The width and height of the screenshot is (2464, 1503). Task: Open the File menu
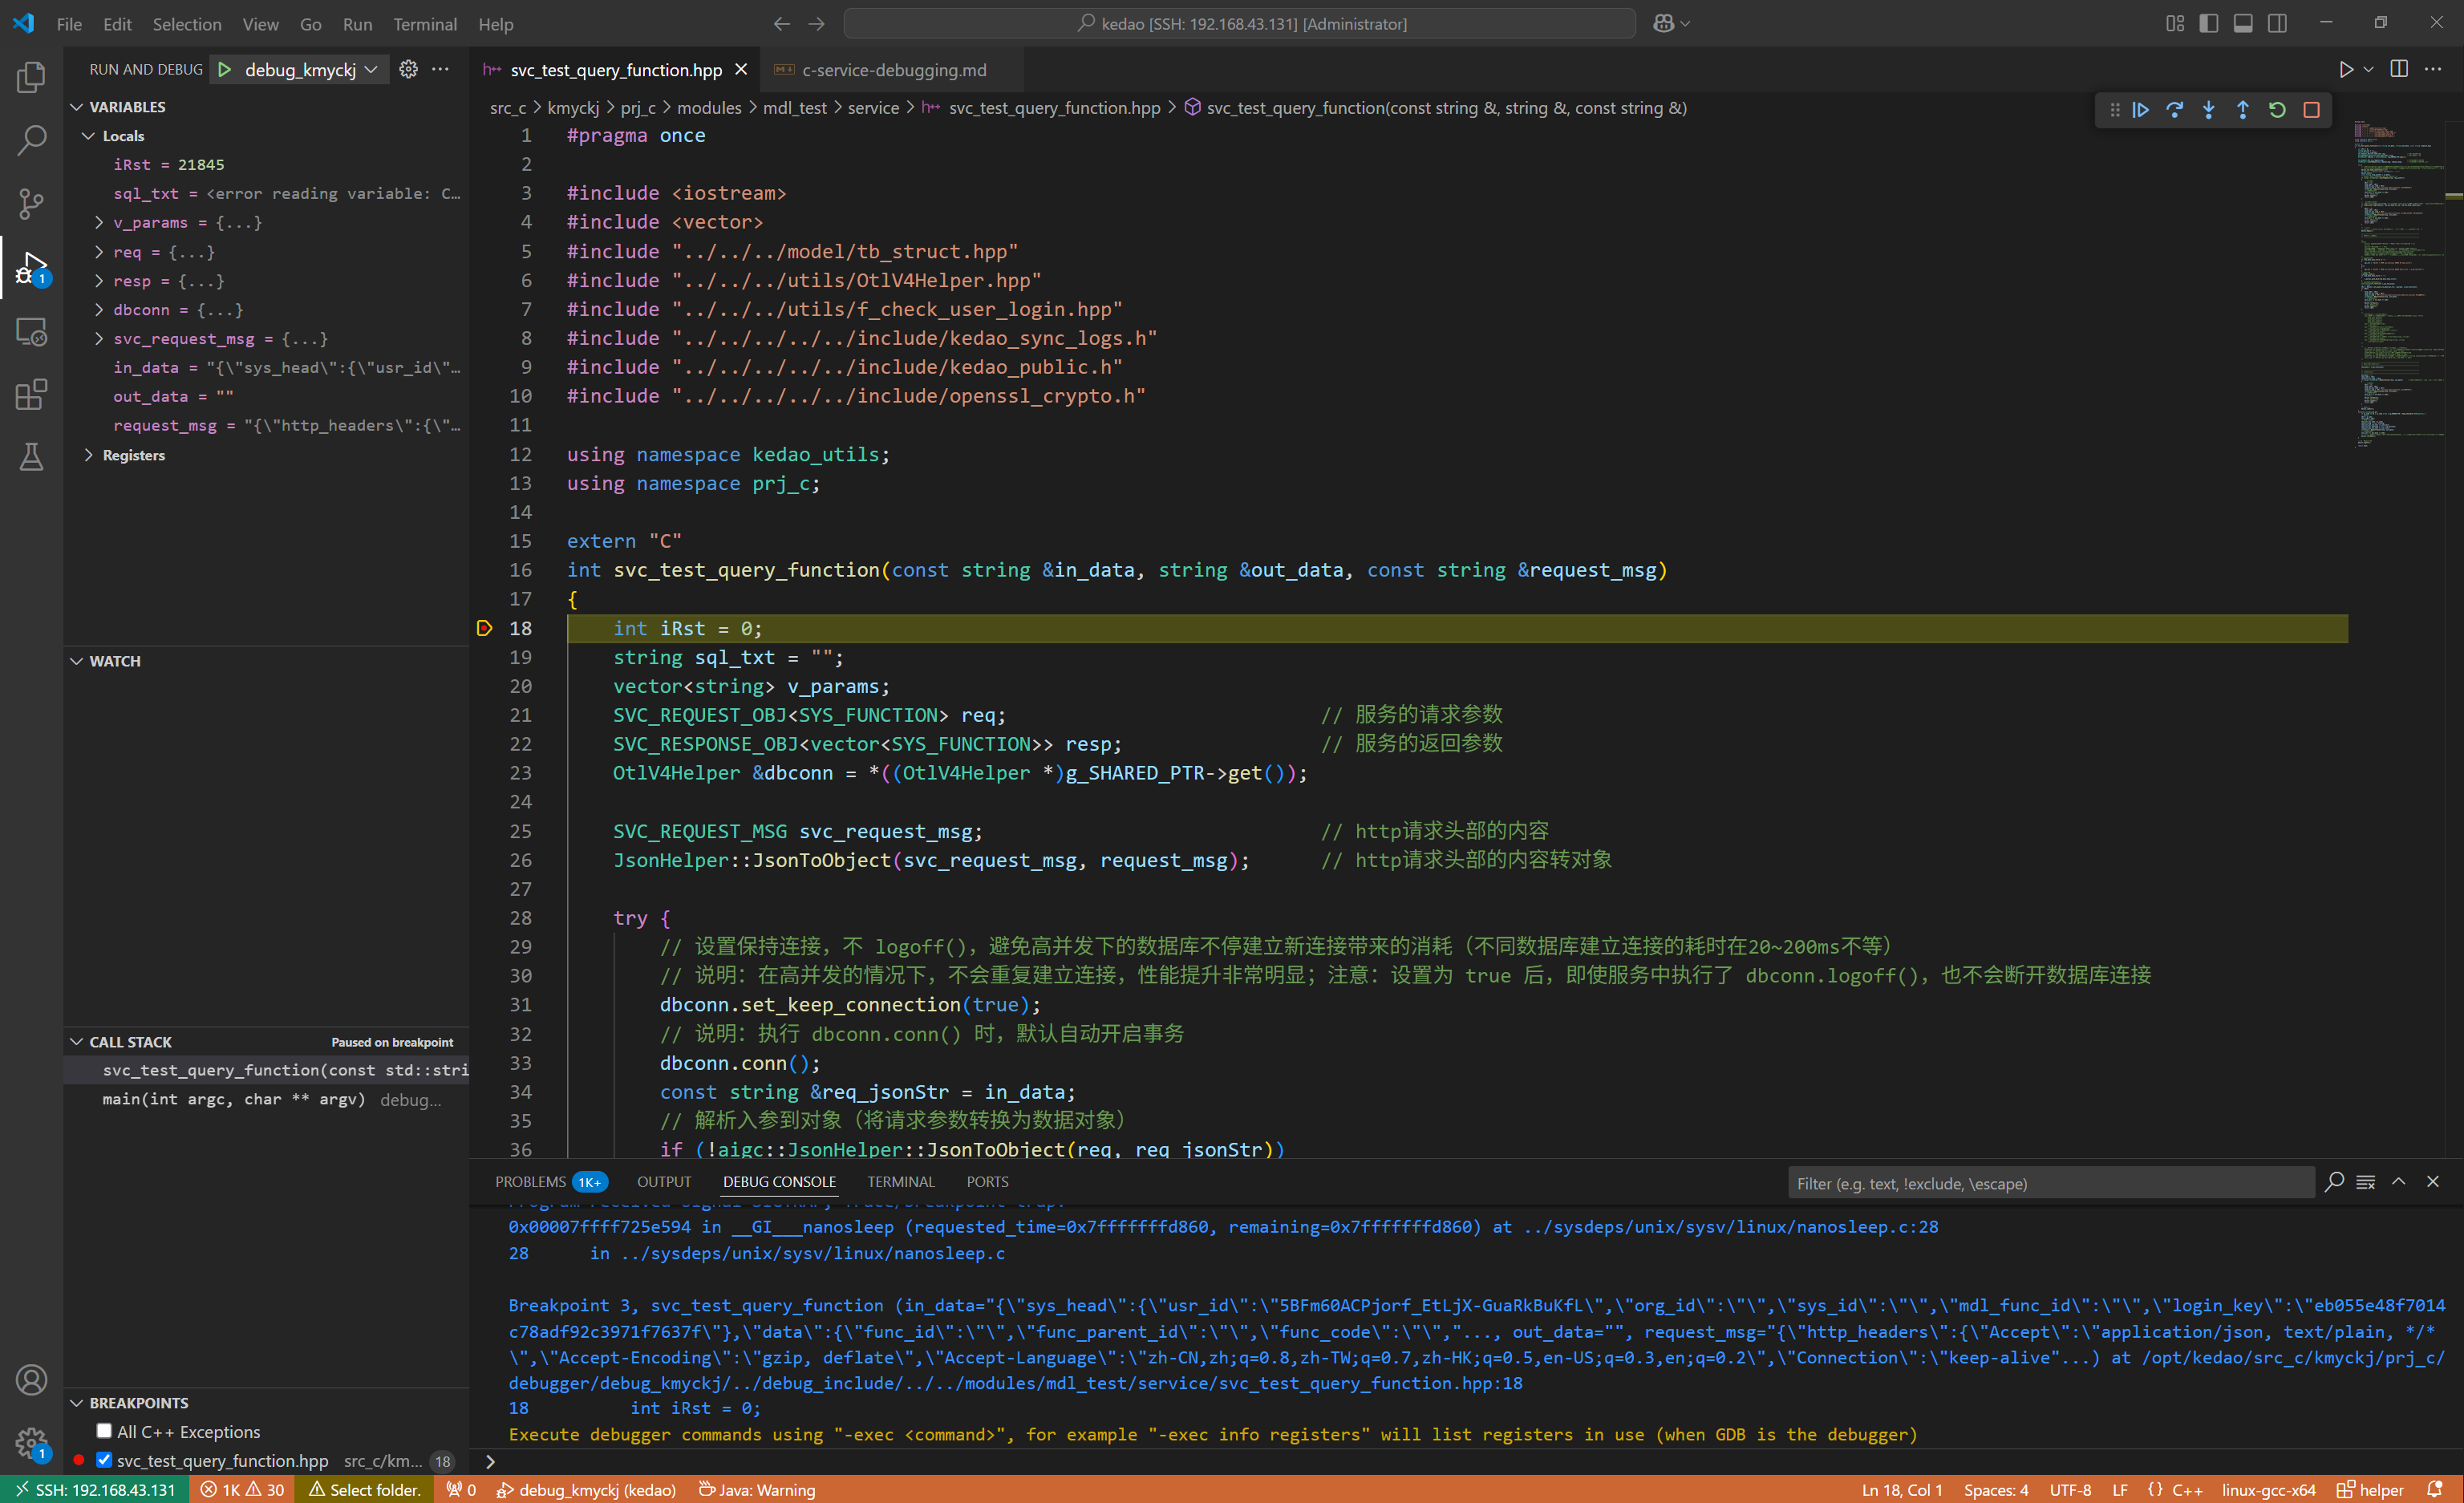coord(69,24)
